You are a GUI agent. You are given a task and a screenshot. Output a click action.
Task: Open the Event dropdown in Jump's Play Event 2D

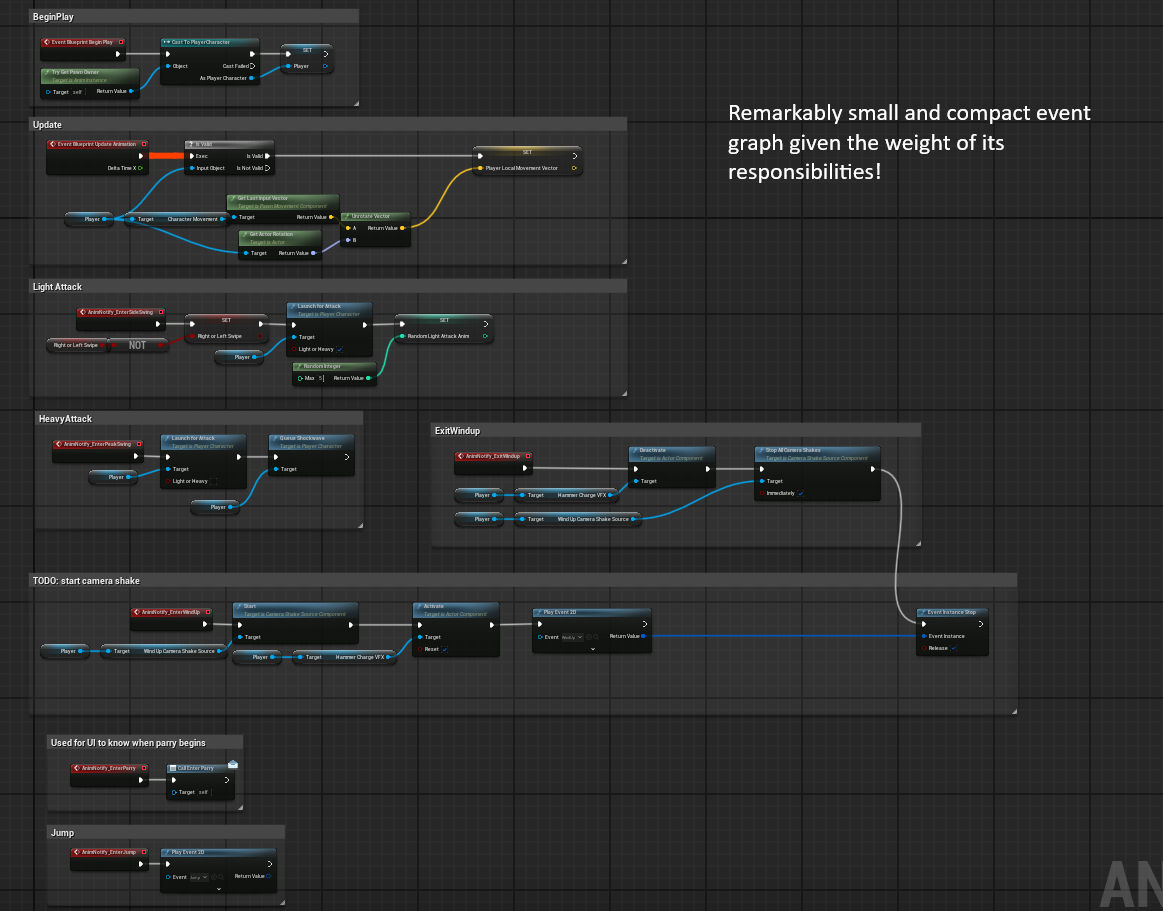pyautogui.click(x=199, y=877)
